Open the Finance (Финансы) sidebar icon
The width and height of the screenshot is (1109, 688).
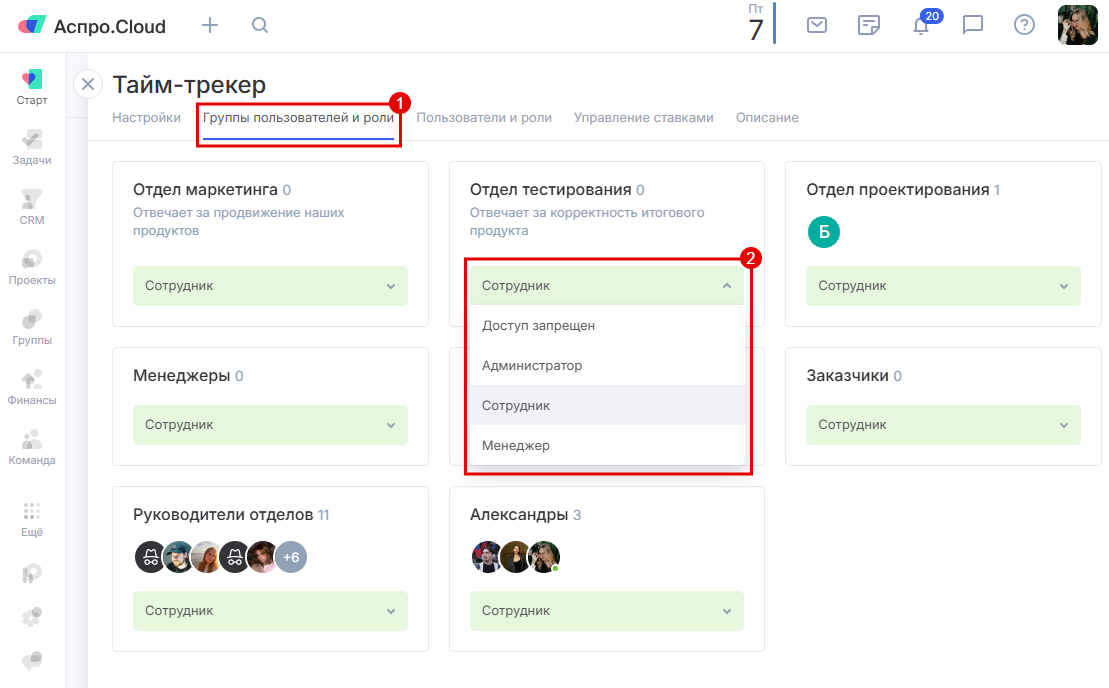(32, 386)
